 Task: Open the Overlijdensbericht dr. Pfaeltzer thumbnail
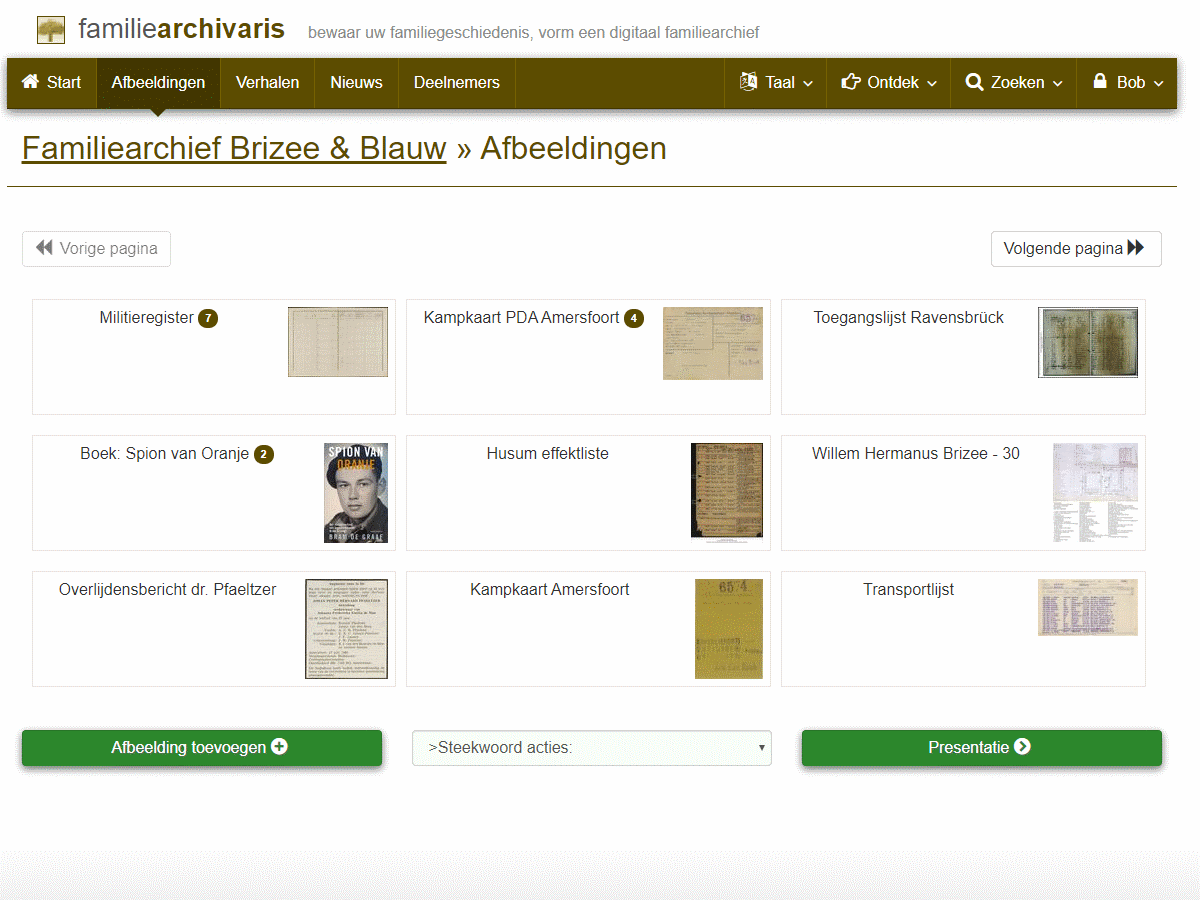click(346, 629)
